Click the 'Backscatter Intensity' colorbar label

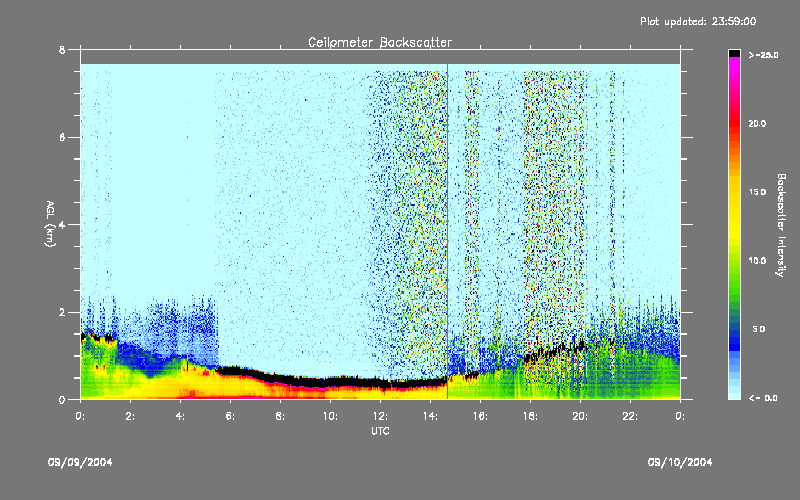click(781, 225)
